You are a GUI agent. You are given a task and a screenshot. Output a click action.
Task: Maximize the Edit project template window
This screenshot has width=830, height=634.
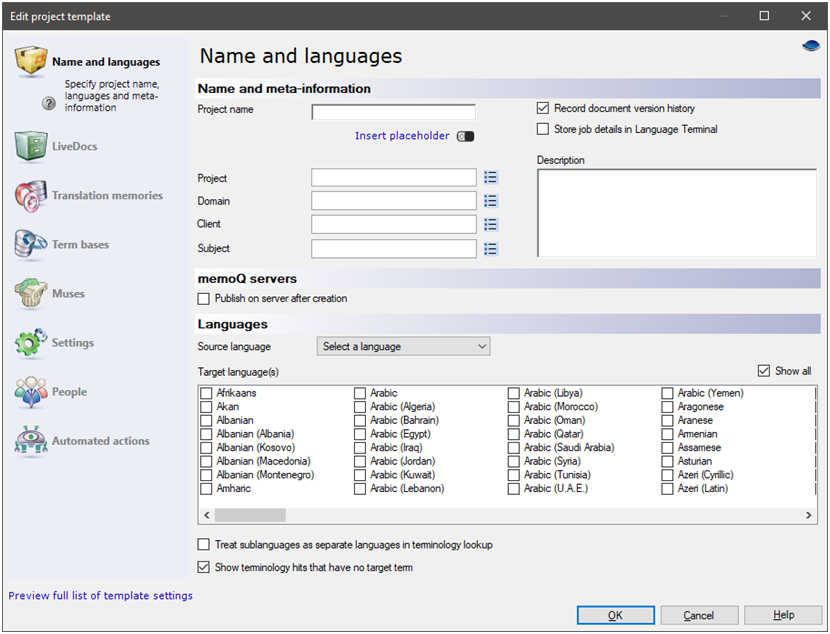[764, 16]
